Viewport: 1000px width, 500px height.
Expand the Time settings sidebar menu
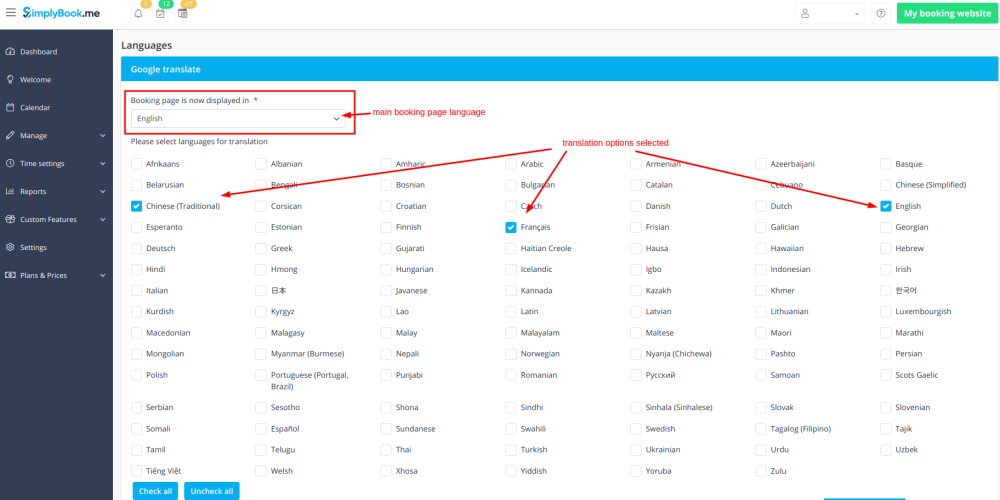[55, 163]
